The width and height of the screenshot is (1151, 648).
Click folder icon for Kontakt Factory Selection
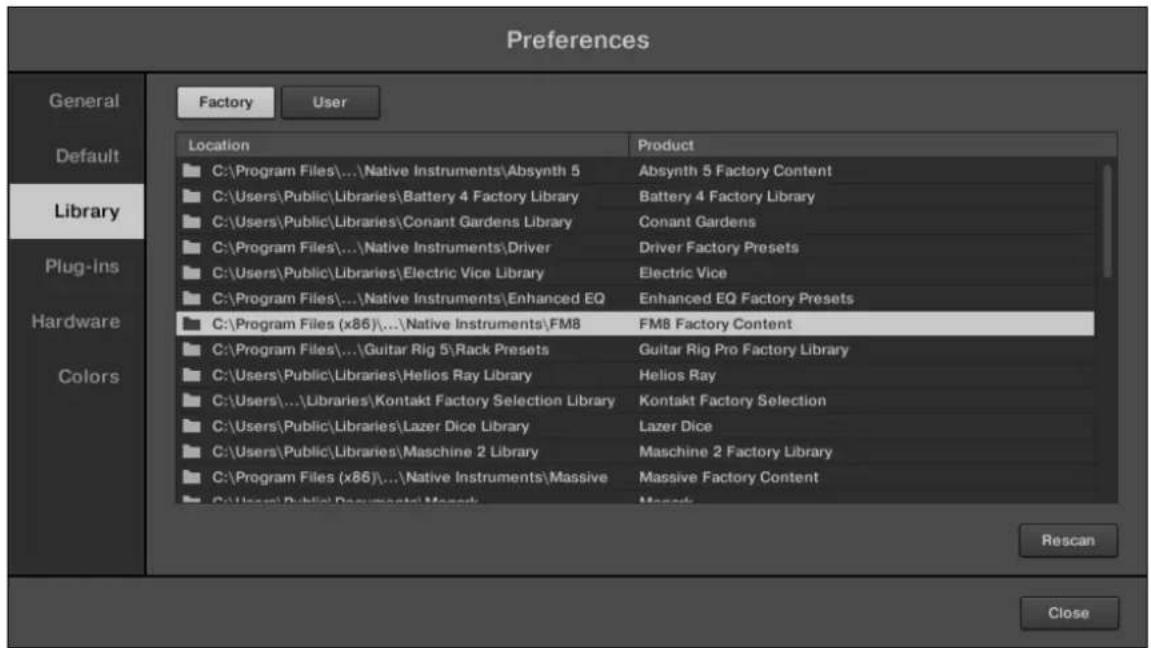(192, 401)
